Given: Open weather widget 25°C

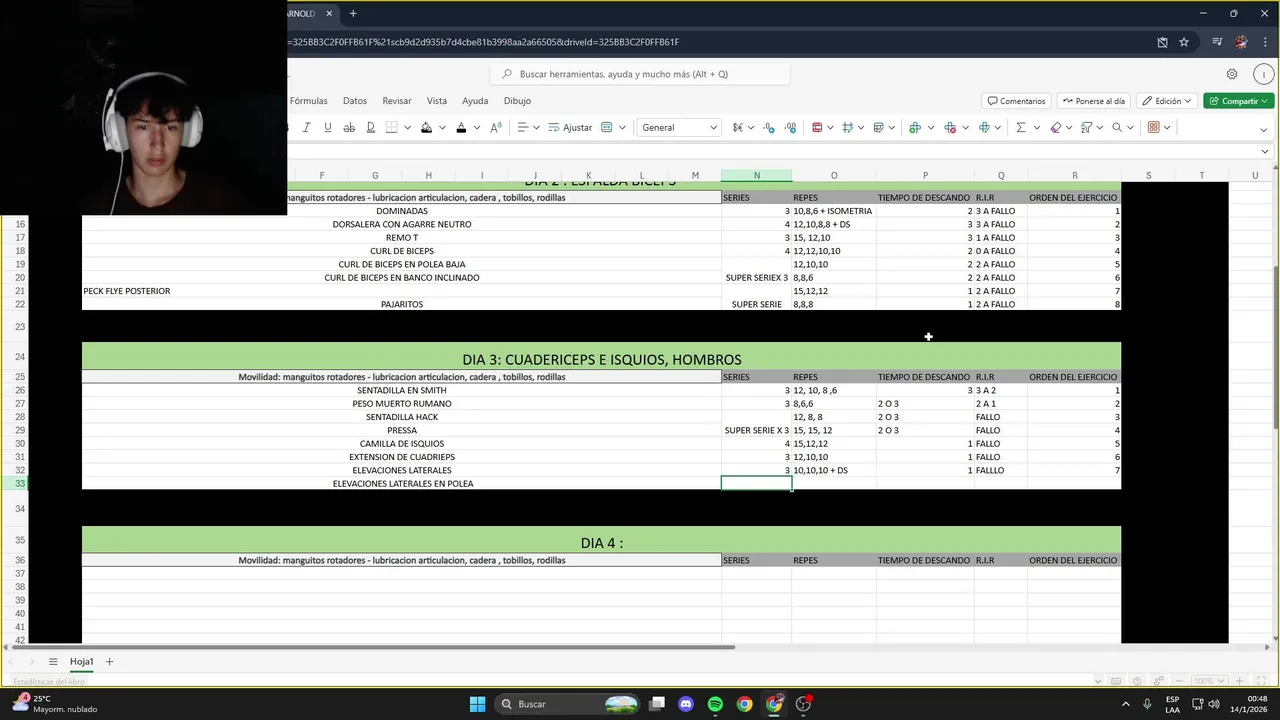Looking at the screenshot, I should 55,704.
